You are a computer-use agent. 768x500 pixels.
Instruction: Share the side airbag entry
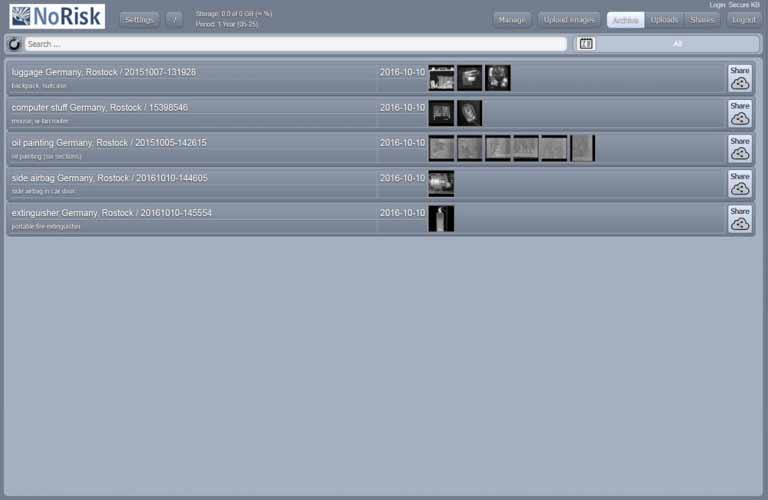pos(740,184)
